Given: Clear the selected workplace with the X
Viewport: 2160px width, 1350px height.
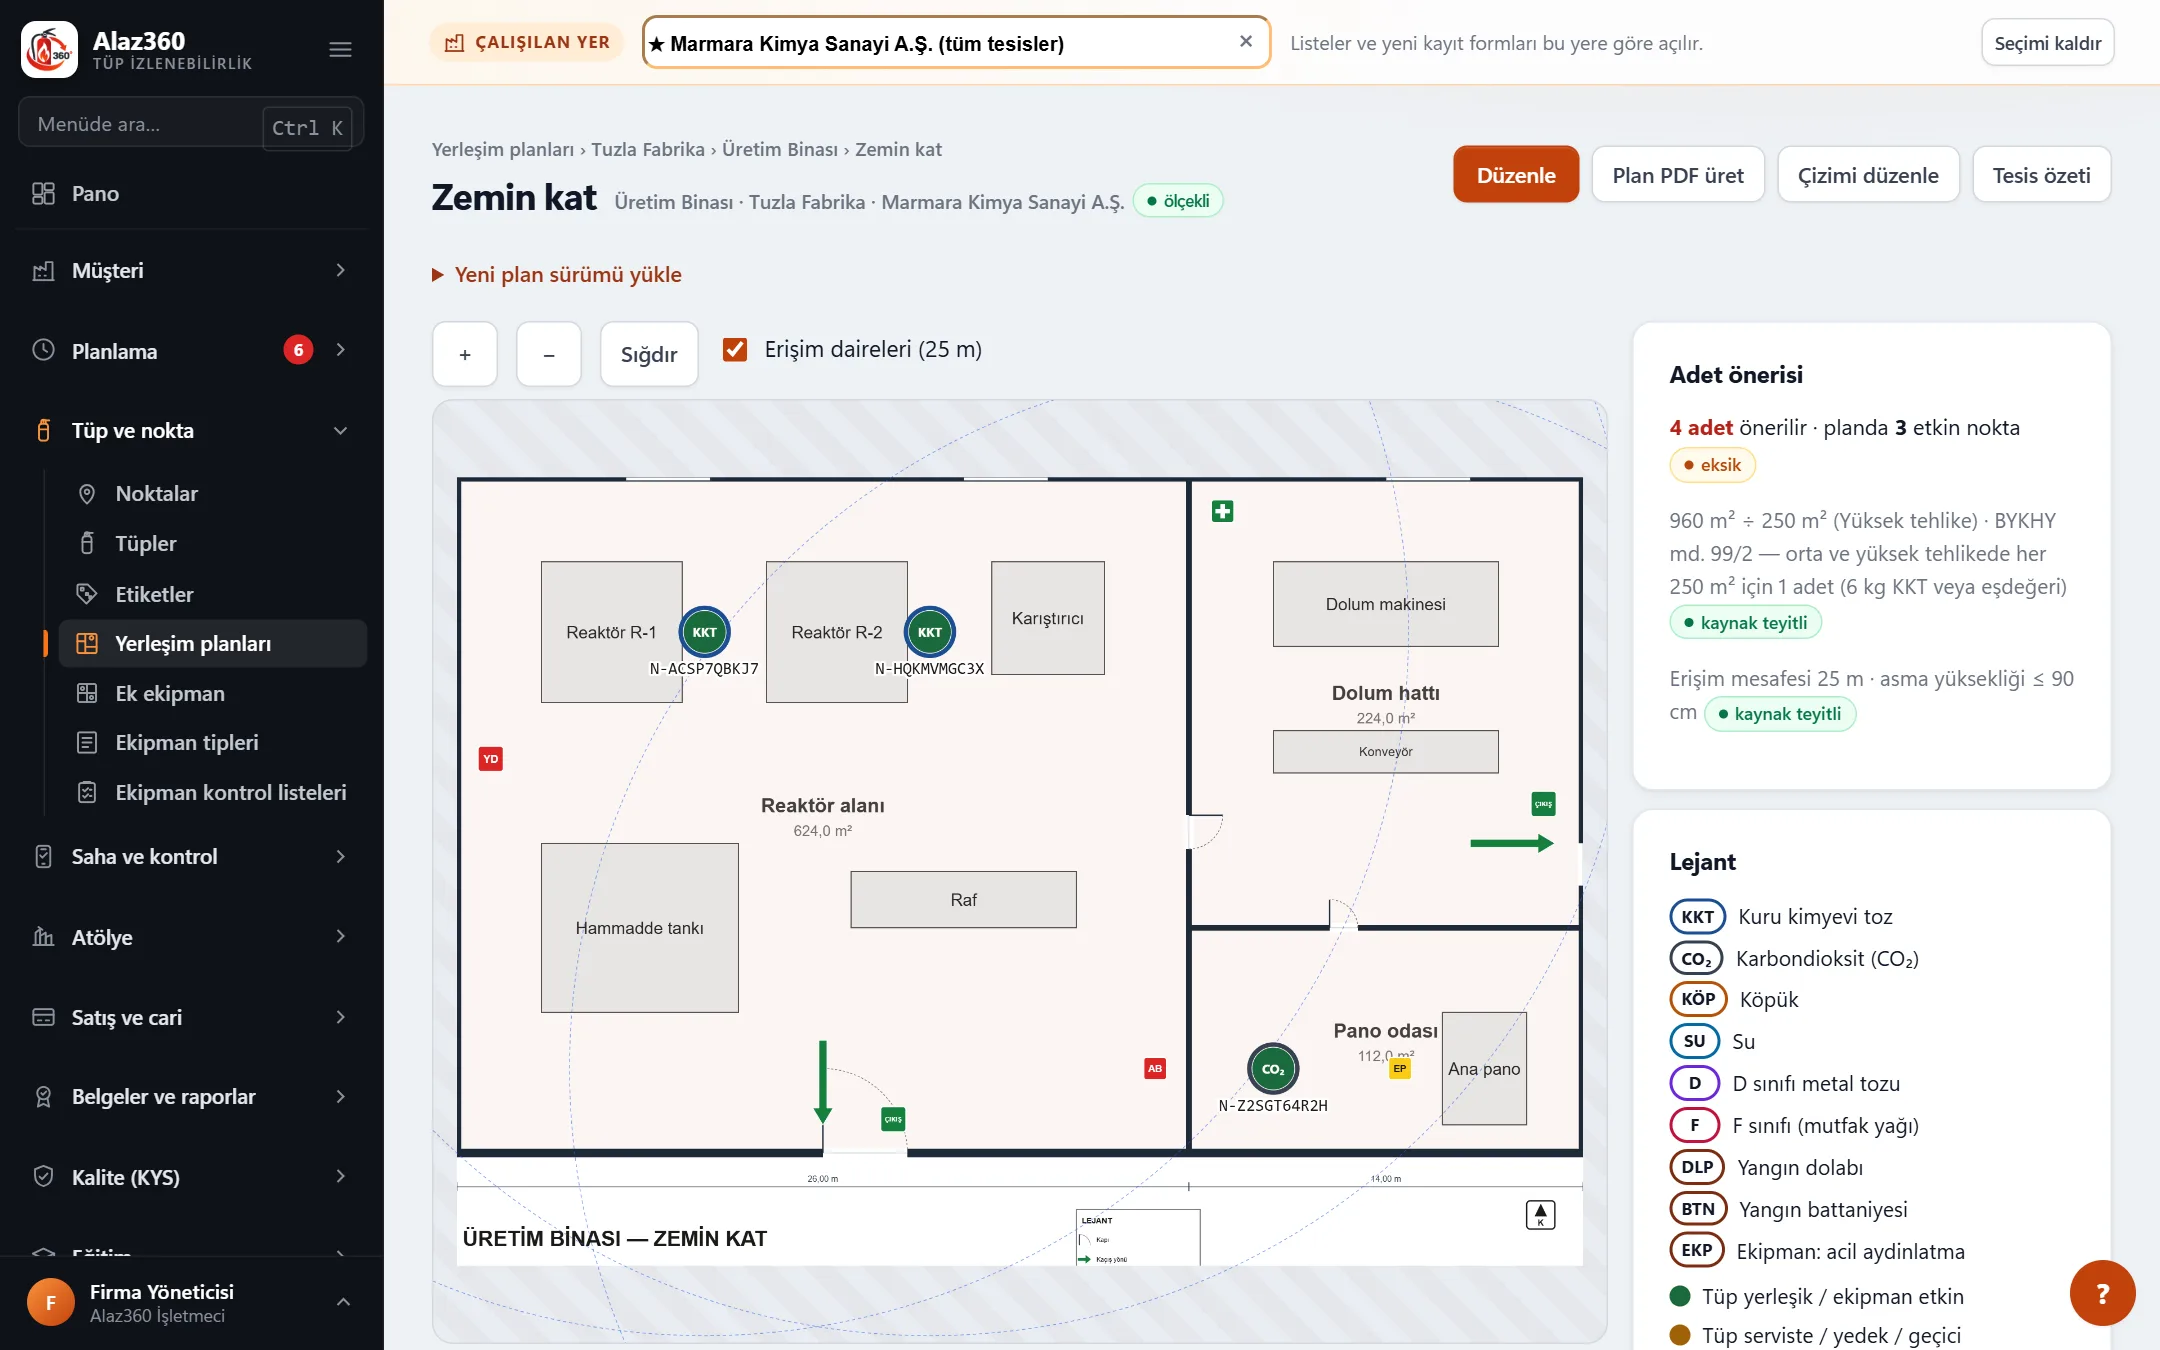Looking at the screenshot, I should (x=1246, y=42).
